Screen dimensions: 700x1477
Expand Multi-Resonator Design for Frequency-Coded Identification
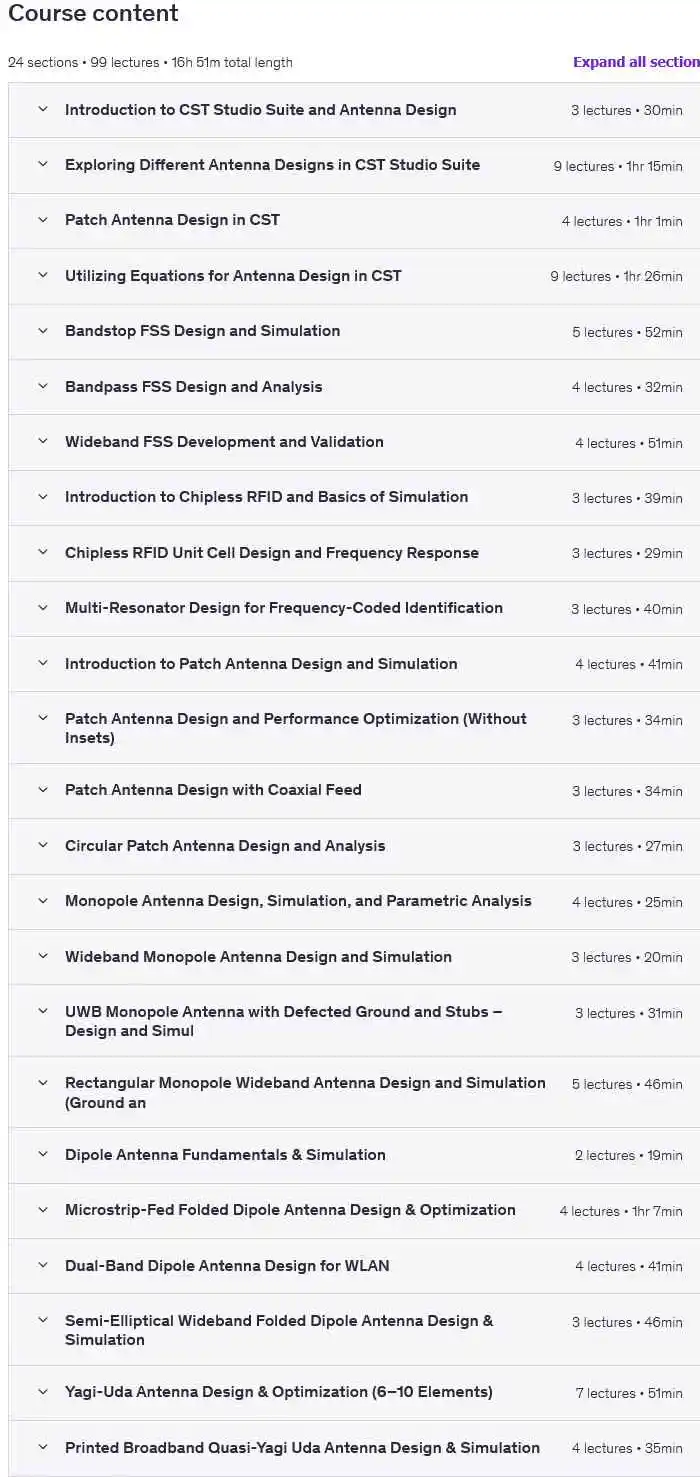tap(283, 608)
